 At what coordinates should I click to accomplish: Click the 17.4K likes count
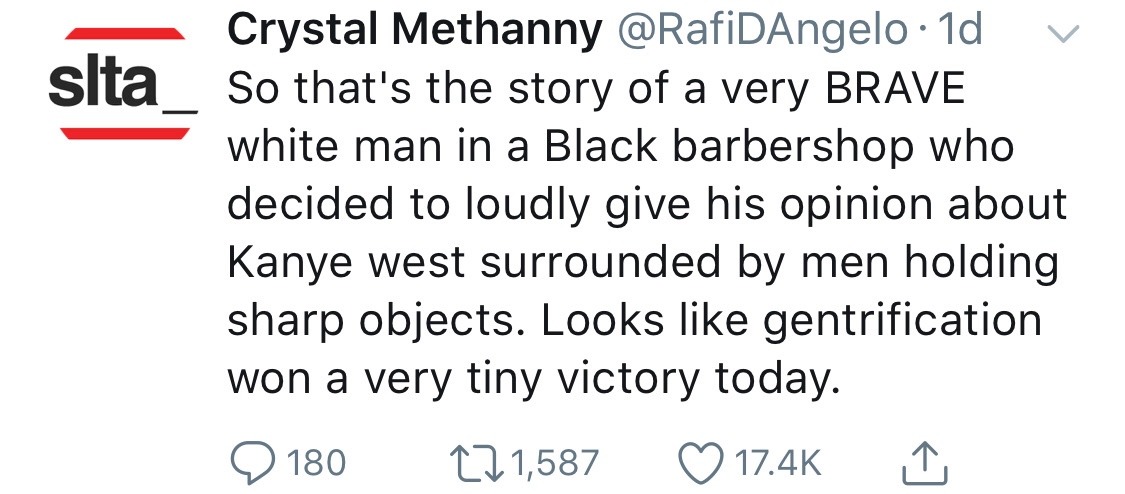pos(780,462)
